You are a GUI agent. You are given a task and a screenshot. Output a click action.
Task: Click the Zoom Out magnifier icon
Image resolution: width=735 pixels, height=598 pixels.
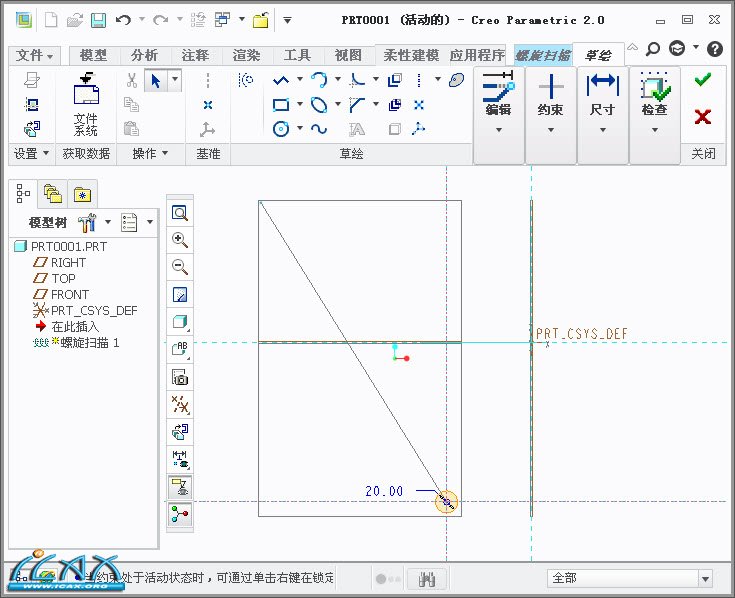click(180, 267)
